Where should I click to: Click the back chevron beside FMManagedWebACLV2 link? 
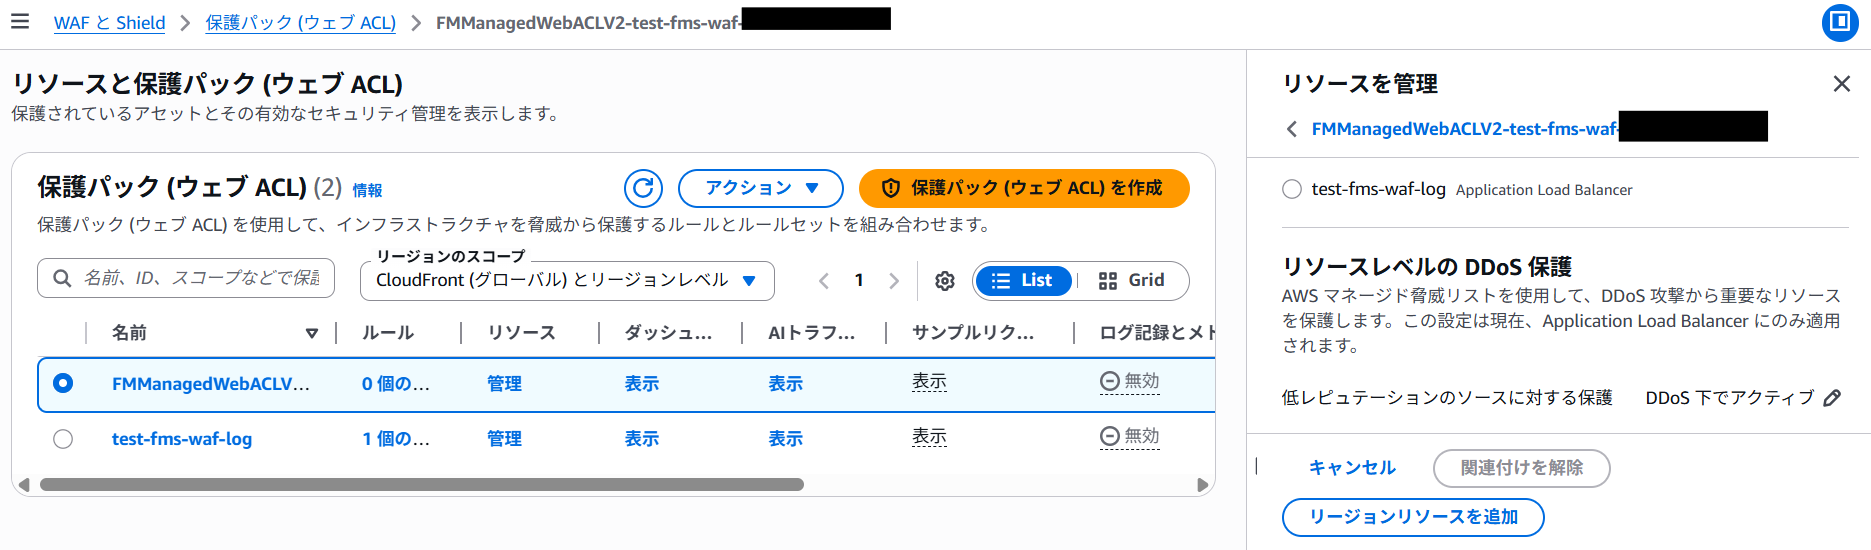point(1292,129)
